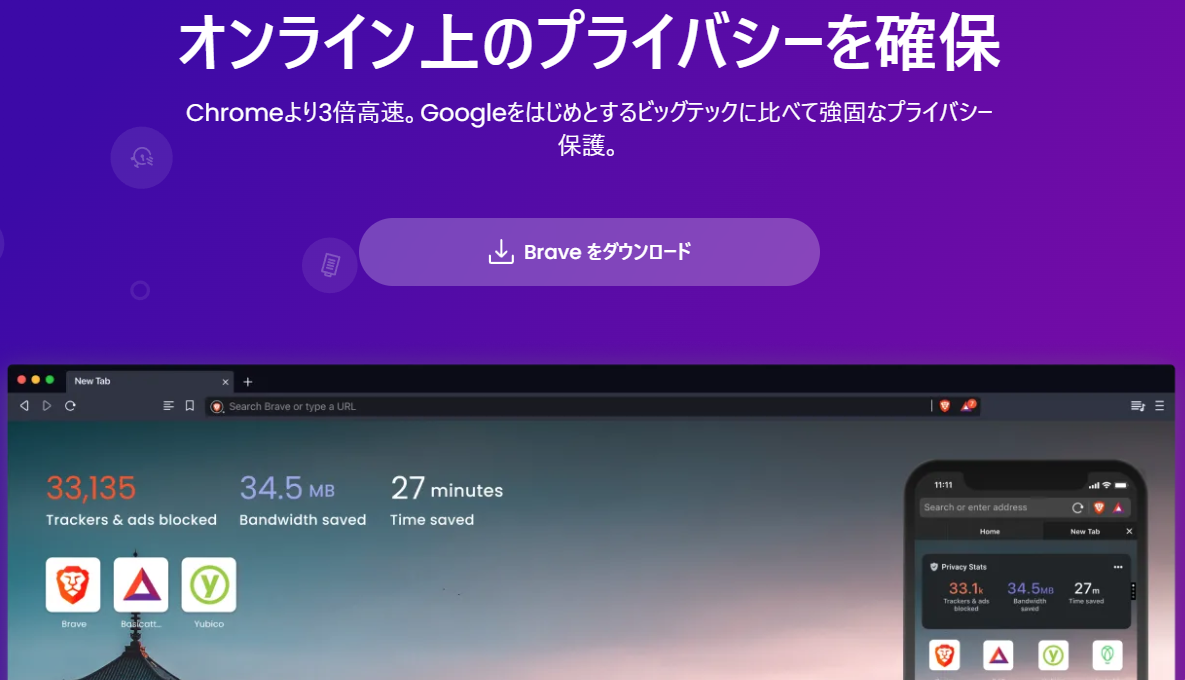The width and height of the screenshot is (1185, 680).
Task: Close the desktop New Tab tab
Action: click(225, 381)
